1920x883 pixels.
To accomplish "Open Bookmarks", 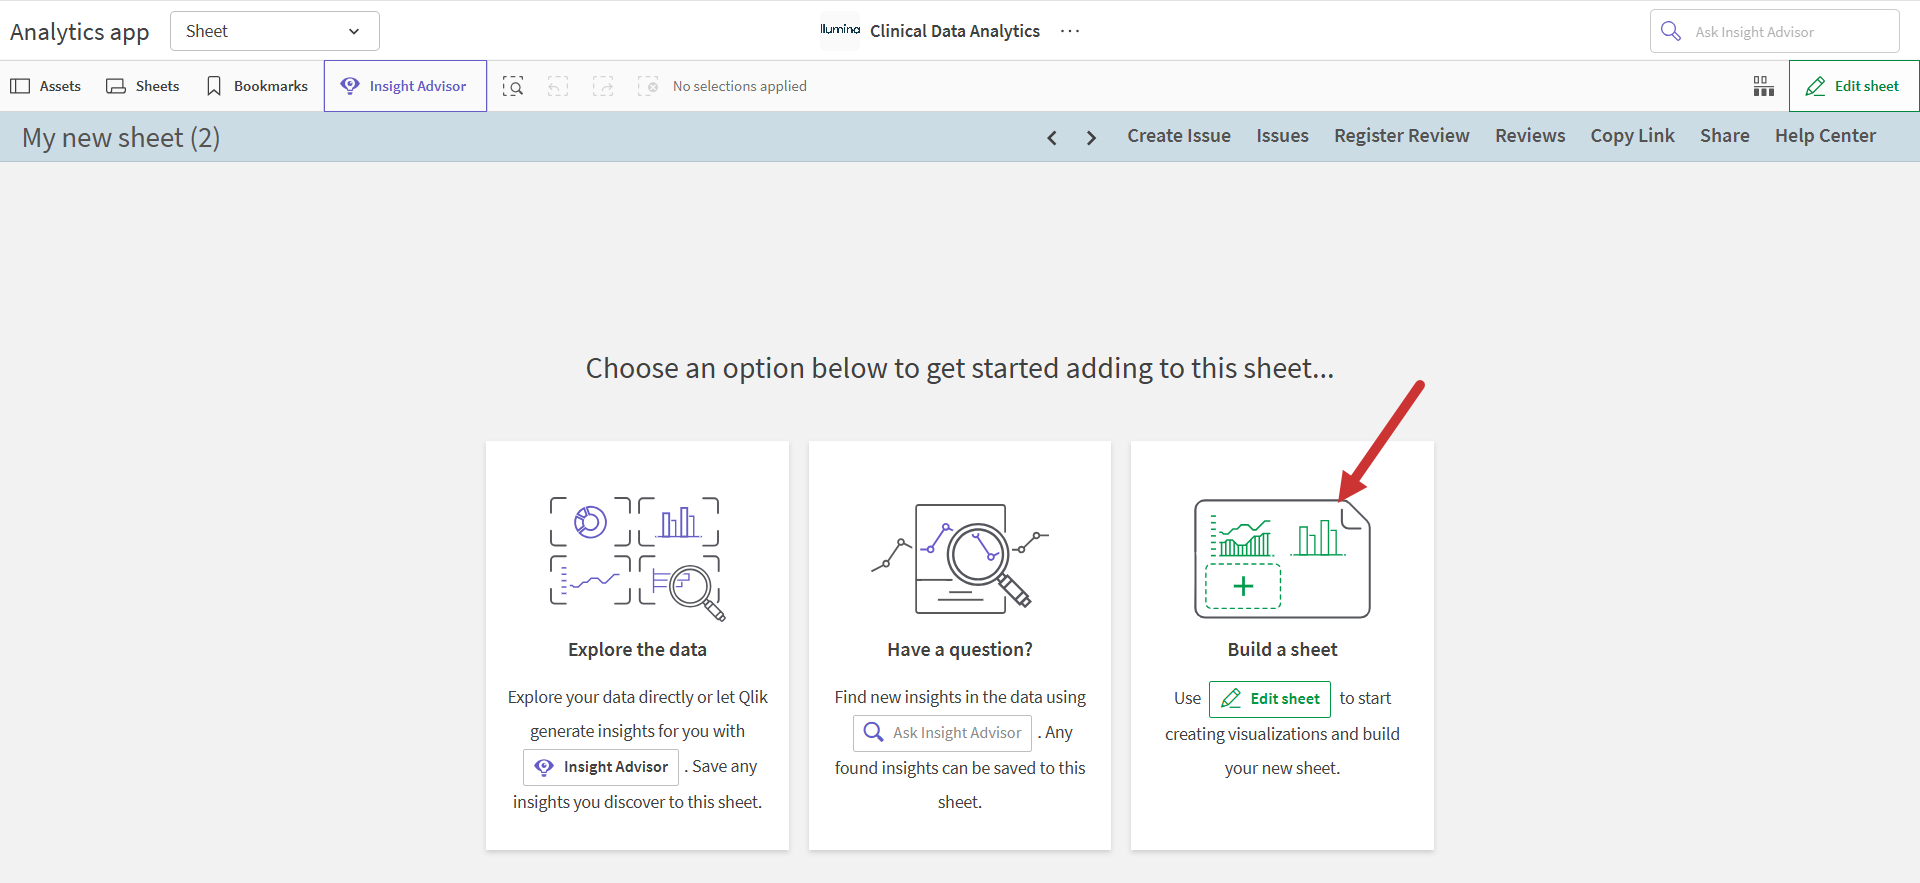I will [257, 86].
